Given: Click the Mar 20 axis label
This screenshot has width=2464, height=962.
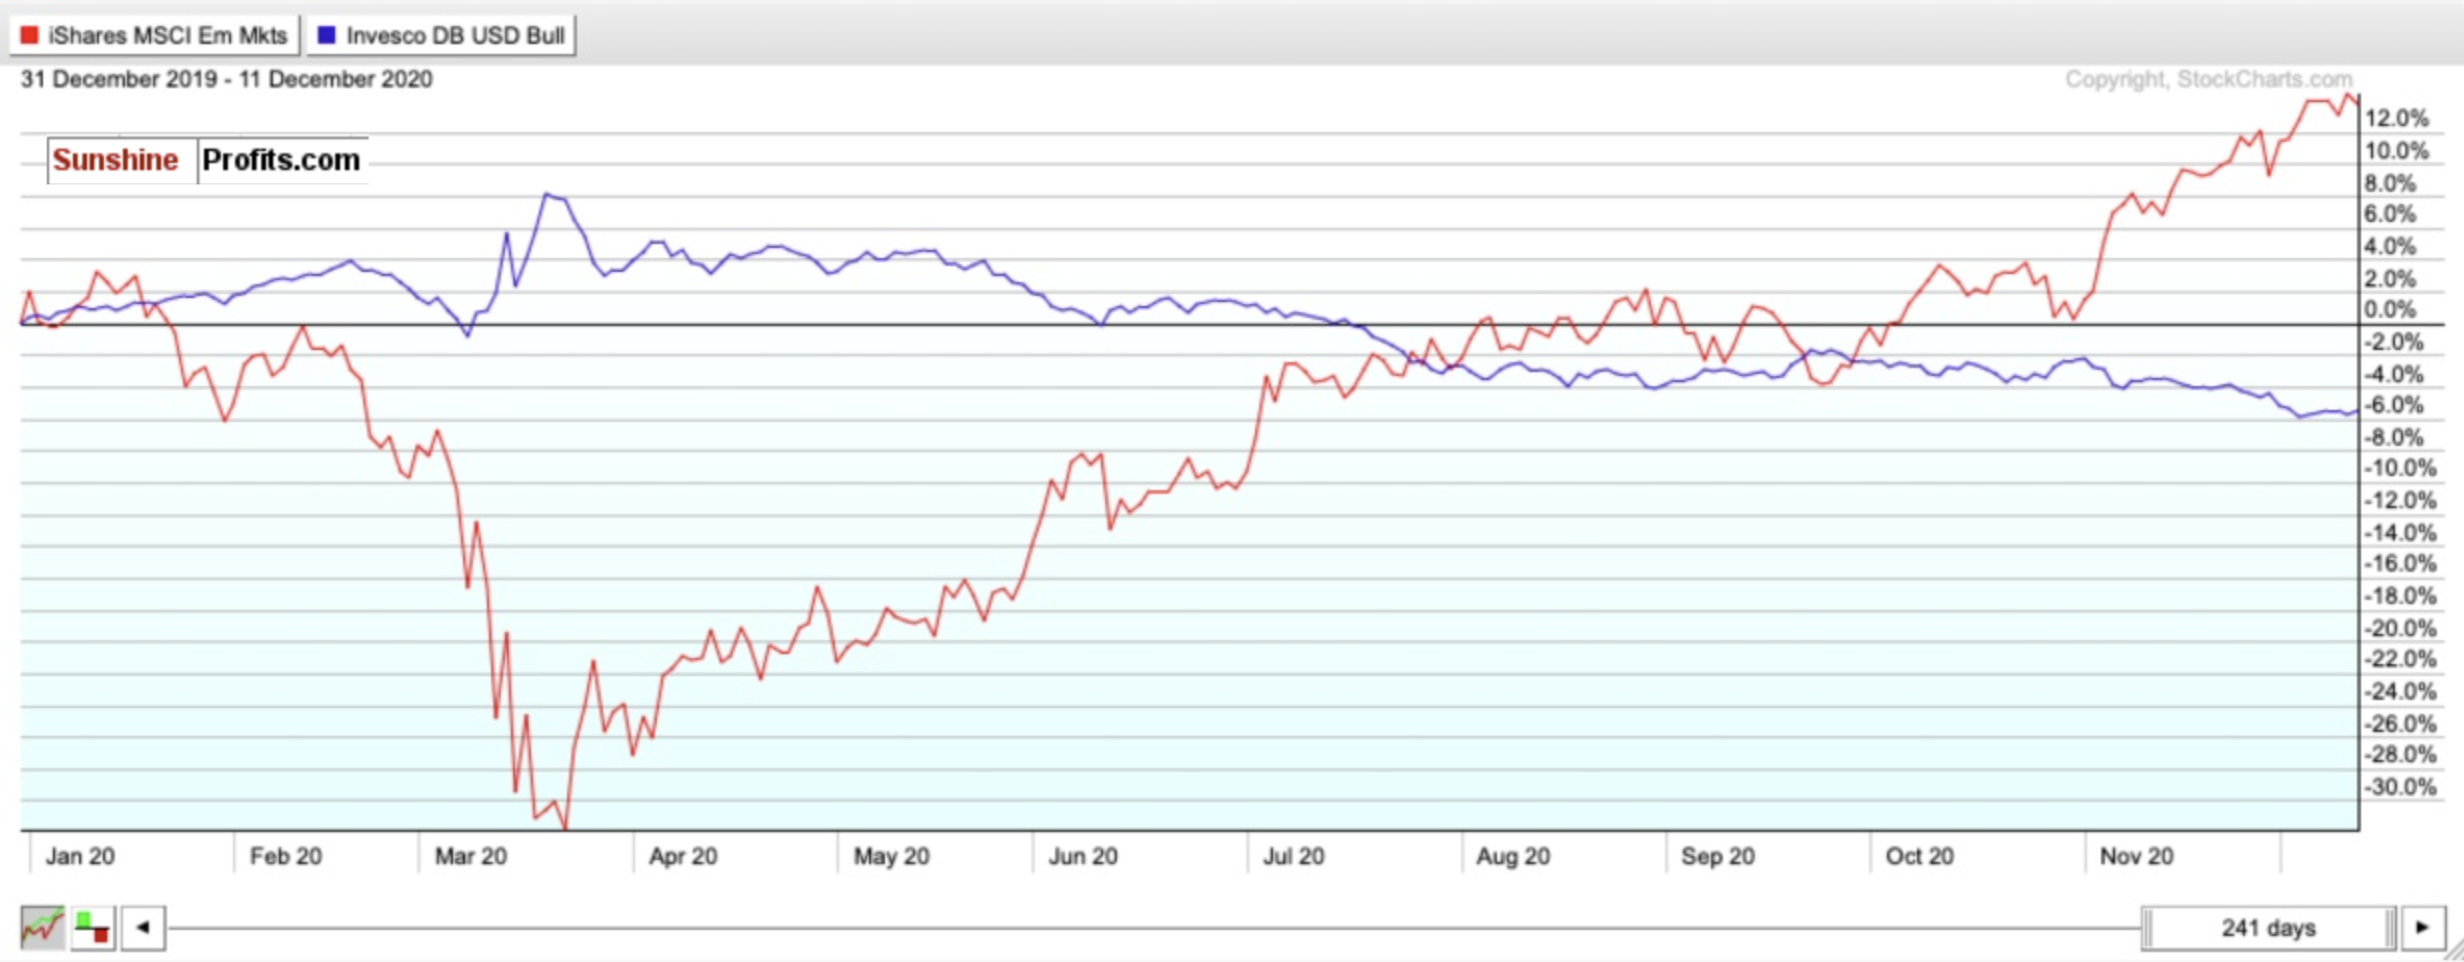Looking at the screenshot, I should click(471, 856).
